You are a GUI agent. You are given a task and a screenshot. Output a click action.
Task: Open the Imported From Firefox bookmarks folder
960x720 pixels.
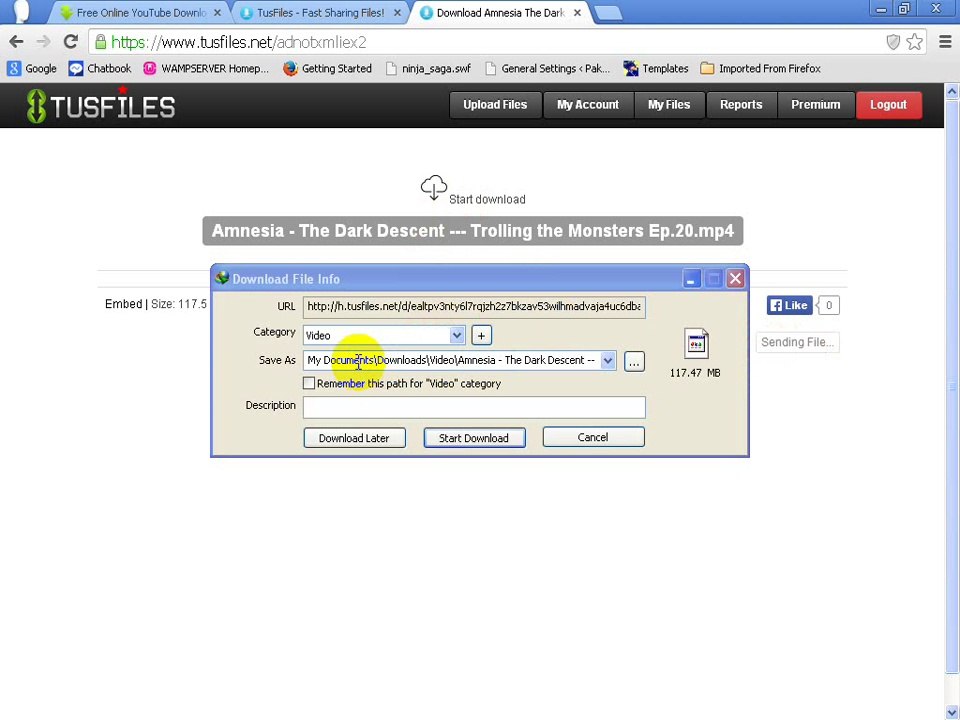coord(760,69)
